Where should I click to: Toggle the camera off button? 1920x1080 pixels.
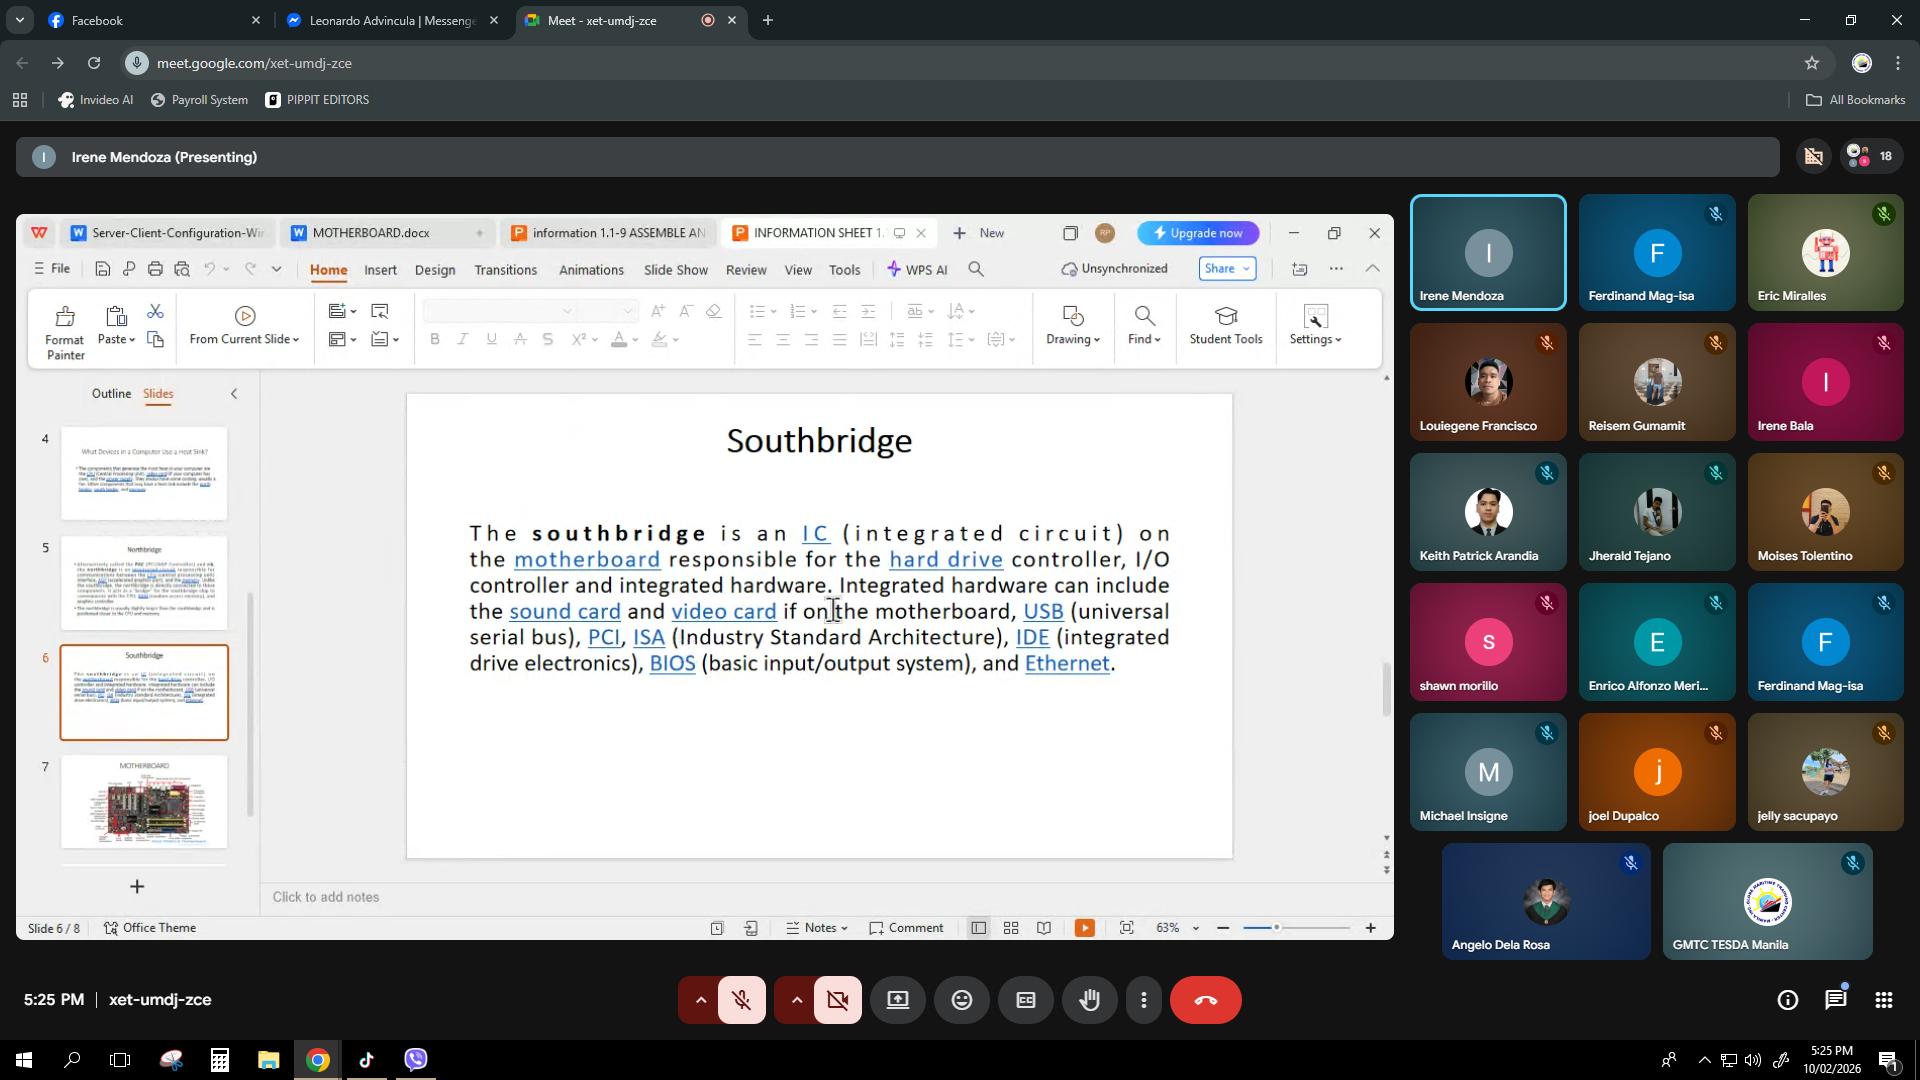pos(837,1000)
